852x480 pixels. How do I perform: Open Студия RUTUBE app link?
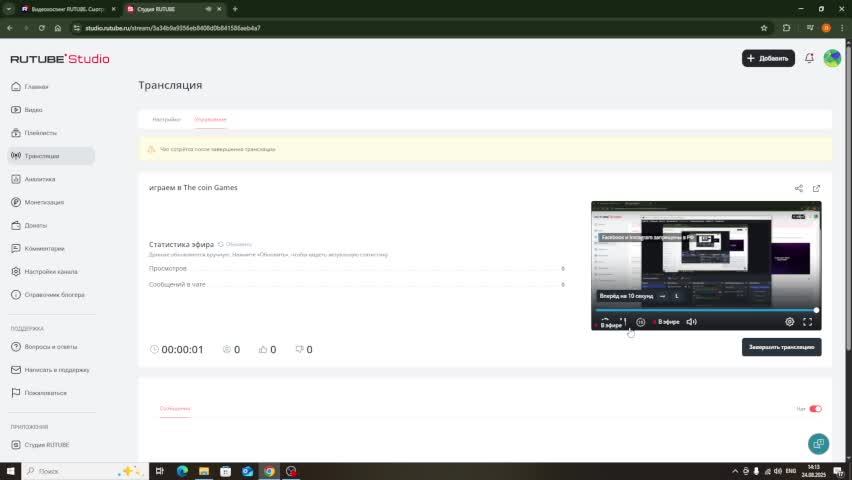coord(40,445)
